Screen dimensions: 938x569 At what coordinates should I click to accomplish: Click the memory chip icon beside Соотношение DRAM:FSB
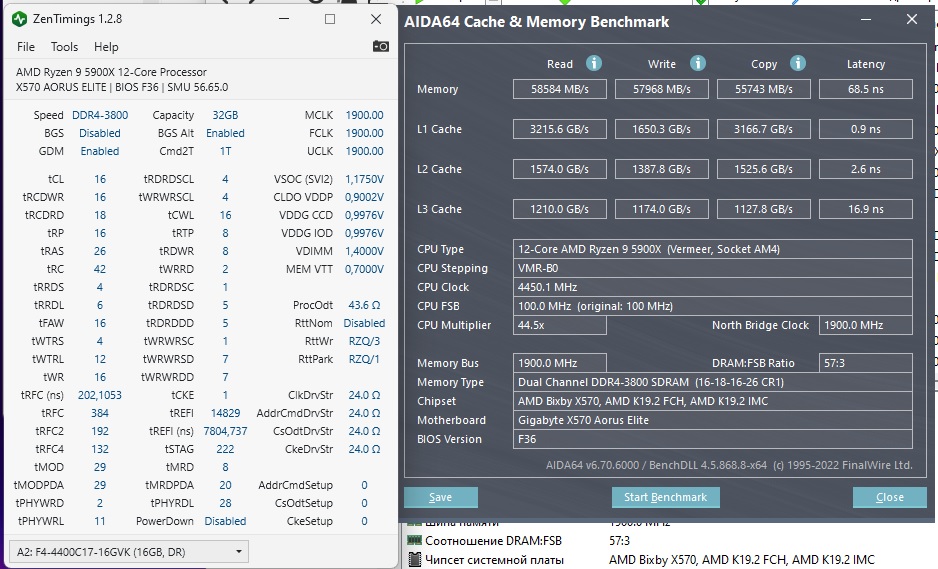click(414, 541)
